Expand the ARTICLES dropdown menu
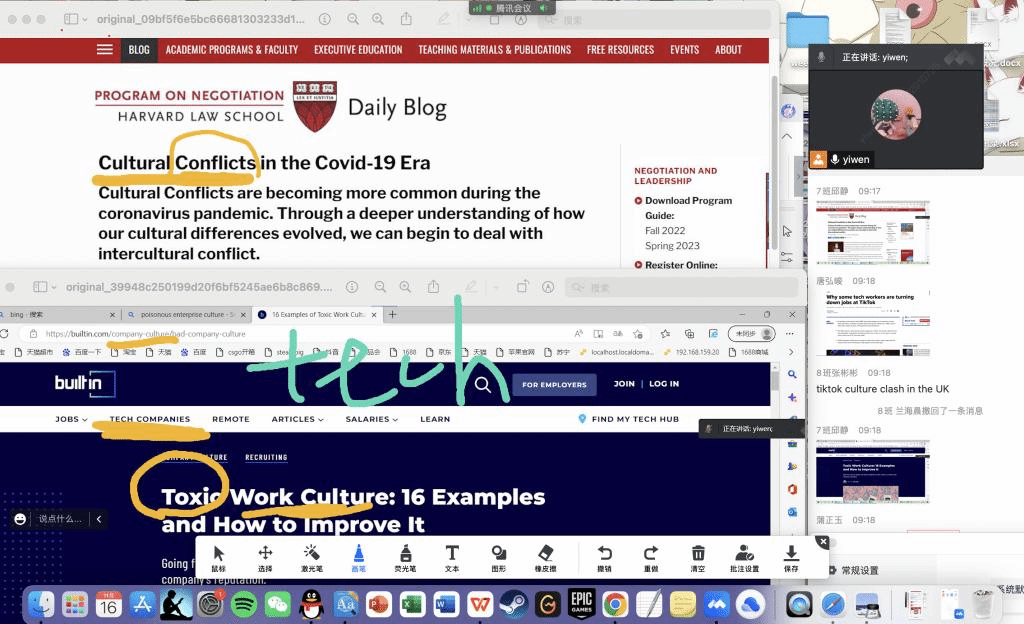Screen dimensions: 1024x624 pyautogui.click(x=298, y=419)
